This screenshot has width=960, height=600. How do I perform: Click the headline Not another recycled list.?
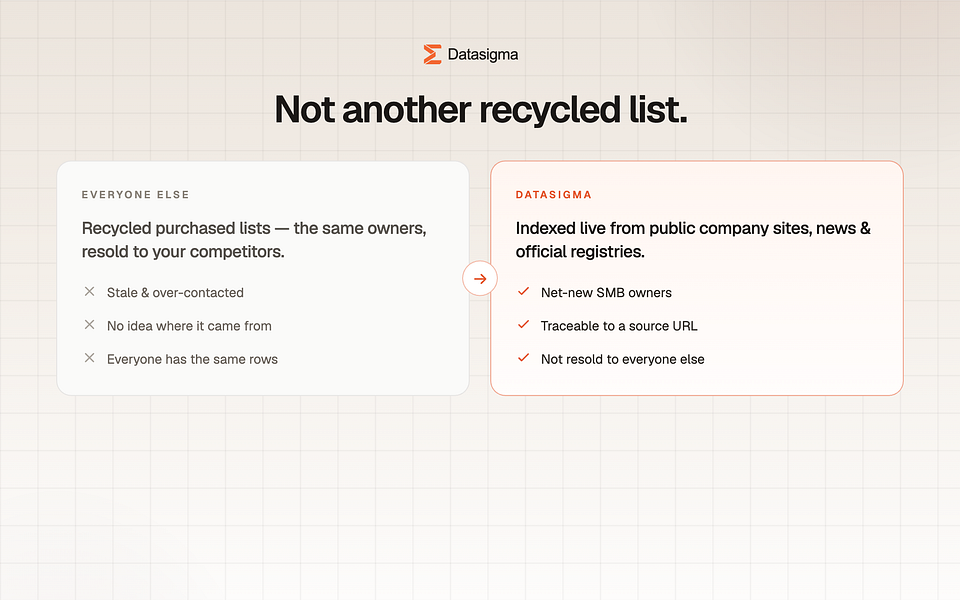click(481, 110)
